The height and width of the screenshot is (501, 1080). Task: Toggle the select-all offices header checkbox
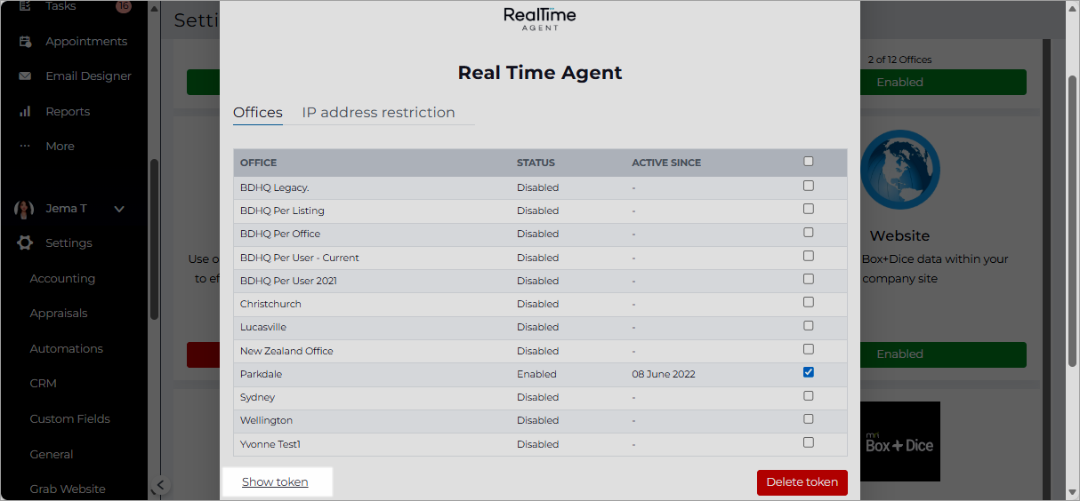[808, 161]
